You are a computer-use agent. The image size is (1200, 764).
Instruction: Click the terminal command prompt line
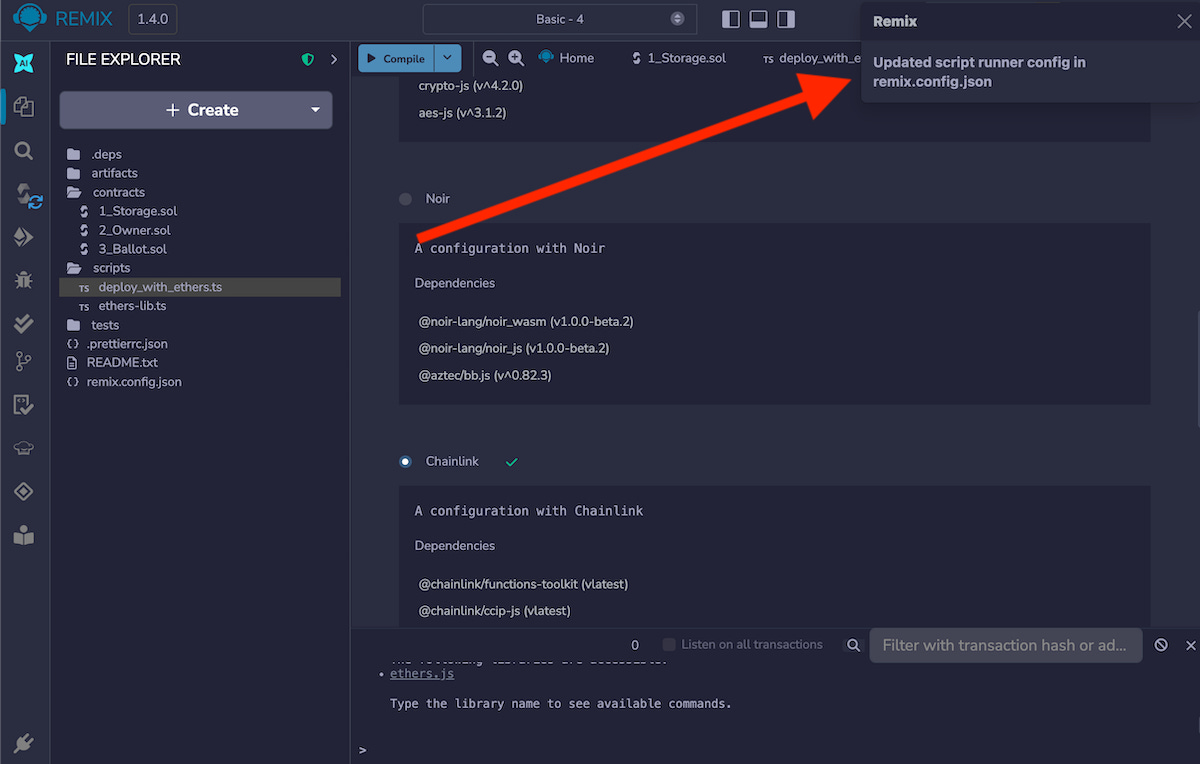tap(775, 749)
